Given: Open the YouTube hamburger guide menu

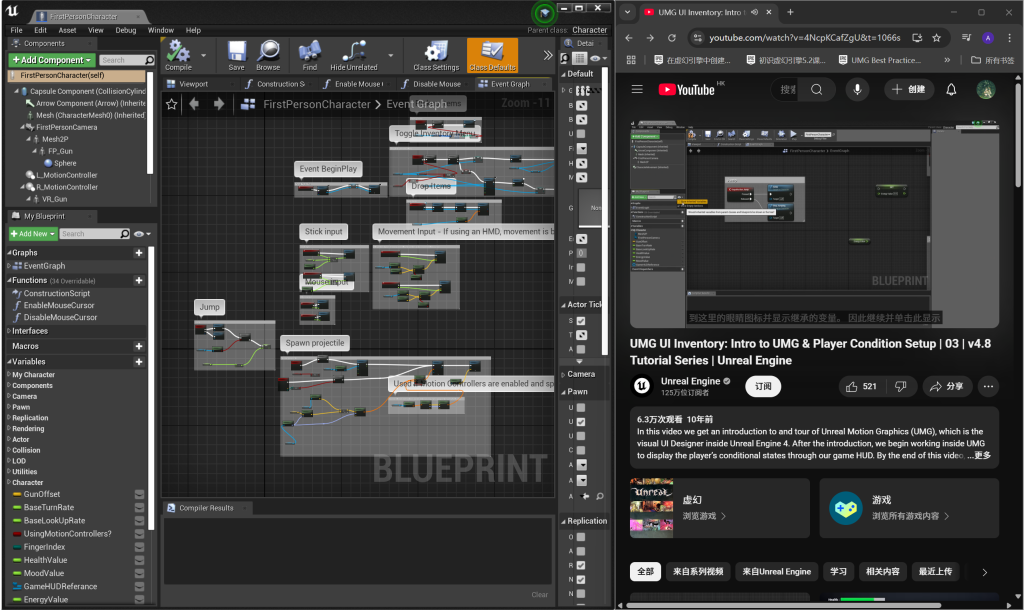Looking at the screenshot, I should click(x=637, y=89).
